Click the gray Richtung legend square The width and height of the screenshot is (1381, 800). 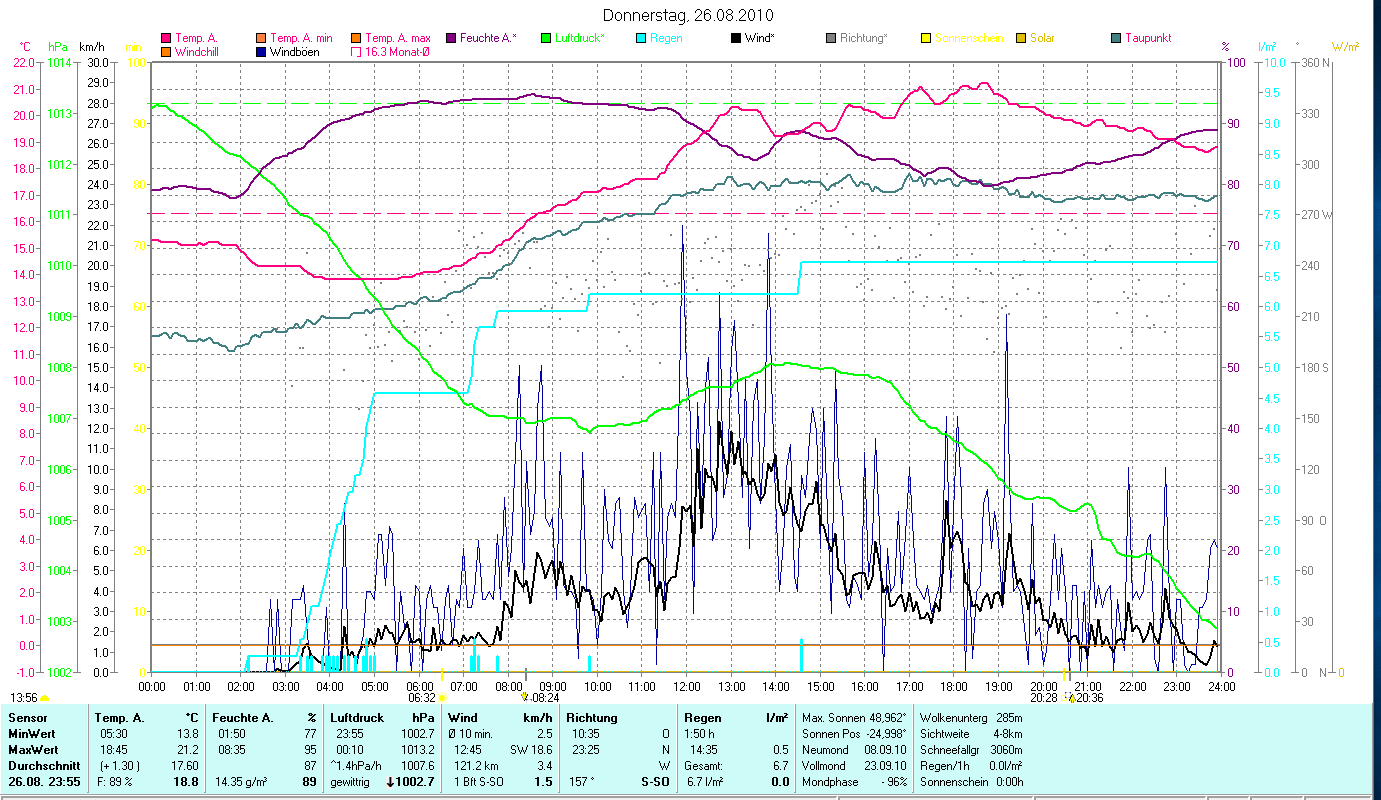(831, 39)
